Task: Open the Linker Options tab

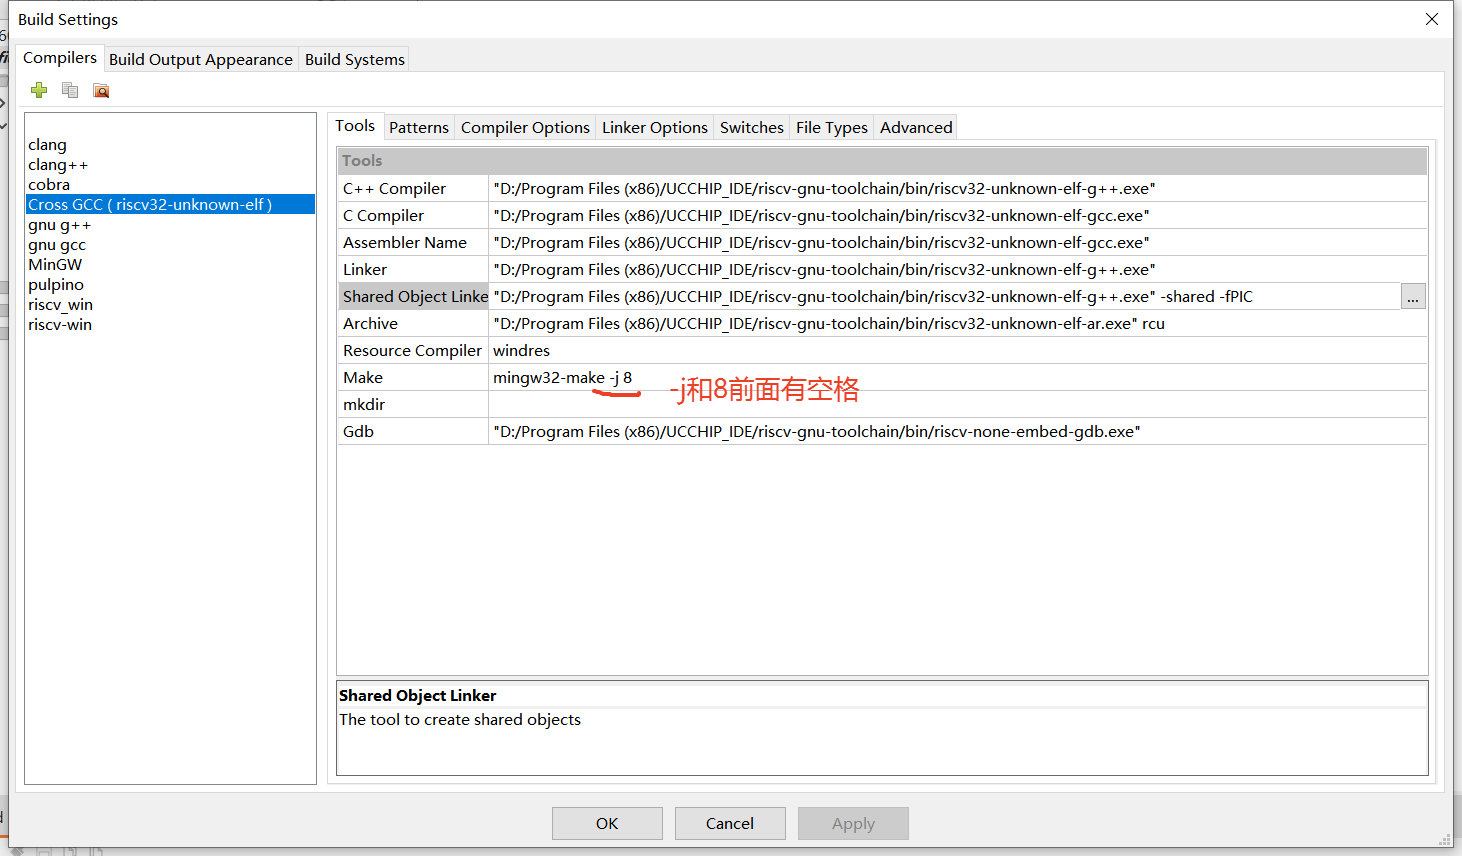Action: coord(655,127)
